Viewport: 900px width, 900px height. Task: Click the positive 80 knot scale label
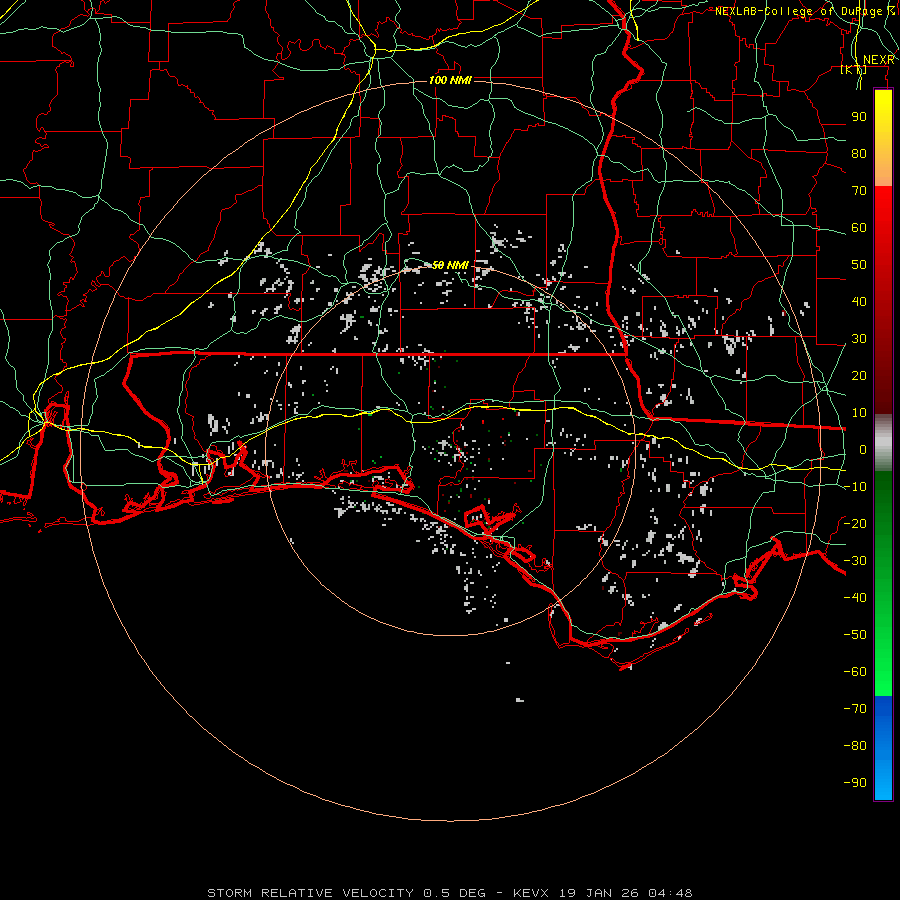(859, 154)
